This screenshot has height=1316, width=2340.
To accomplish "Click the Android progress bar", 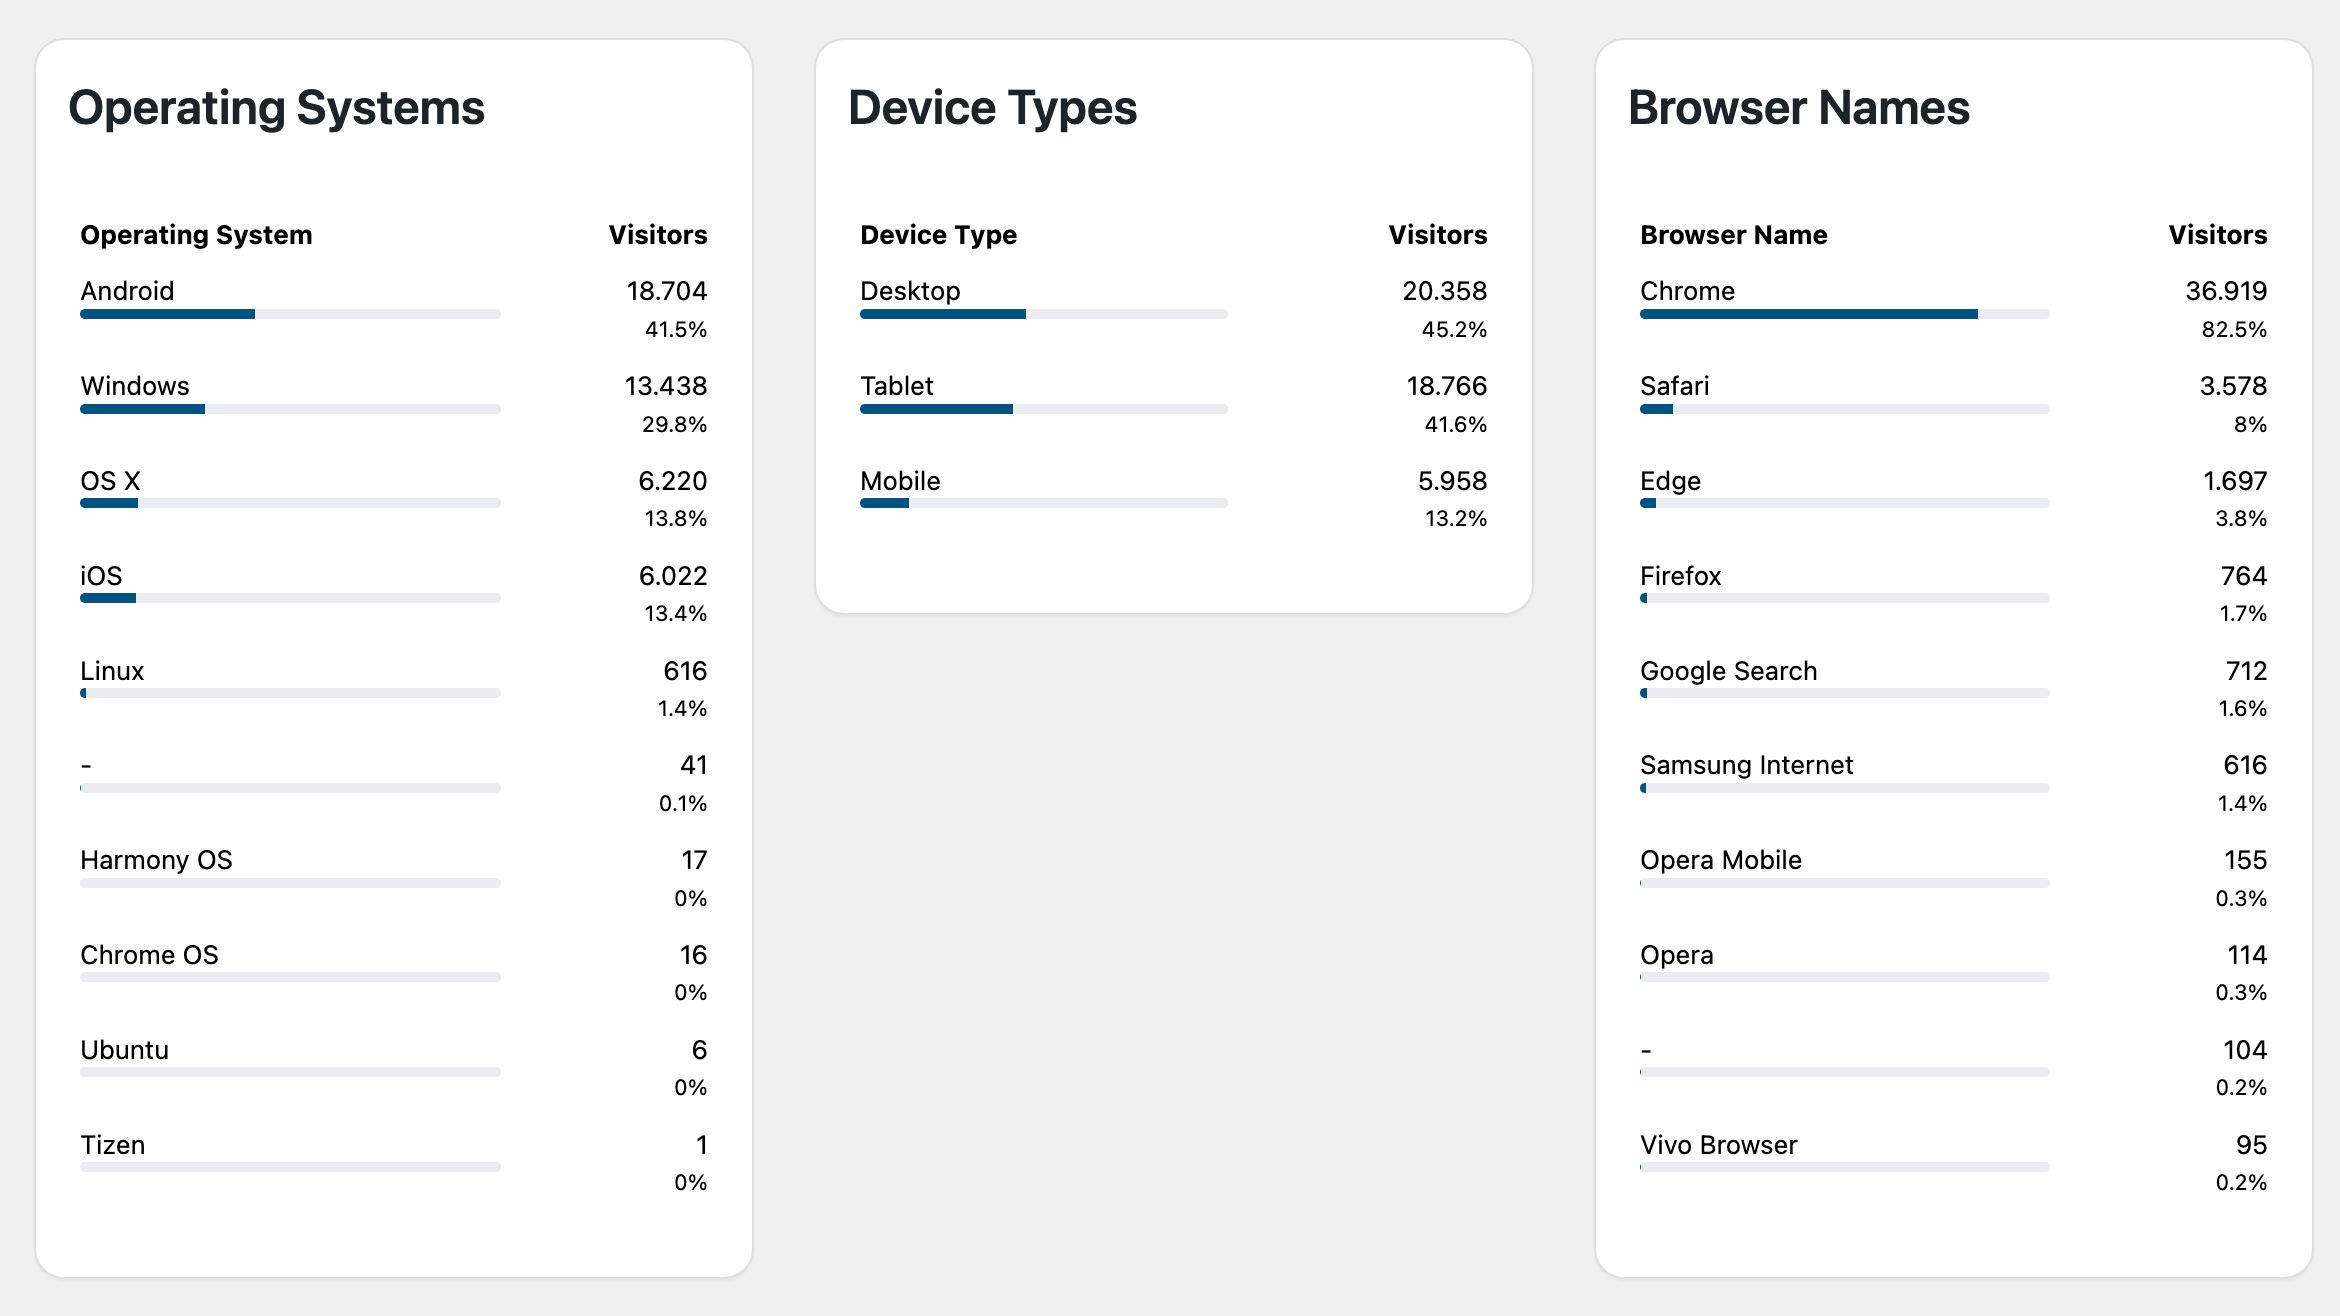I will (290, 314).
